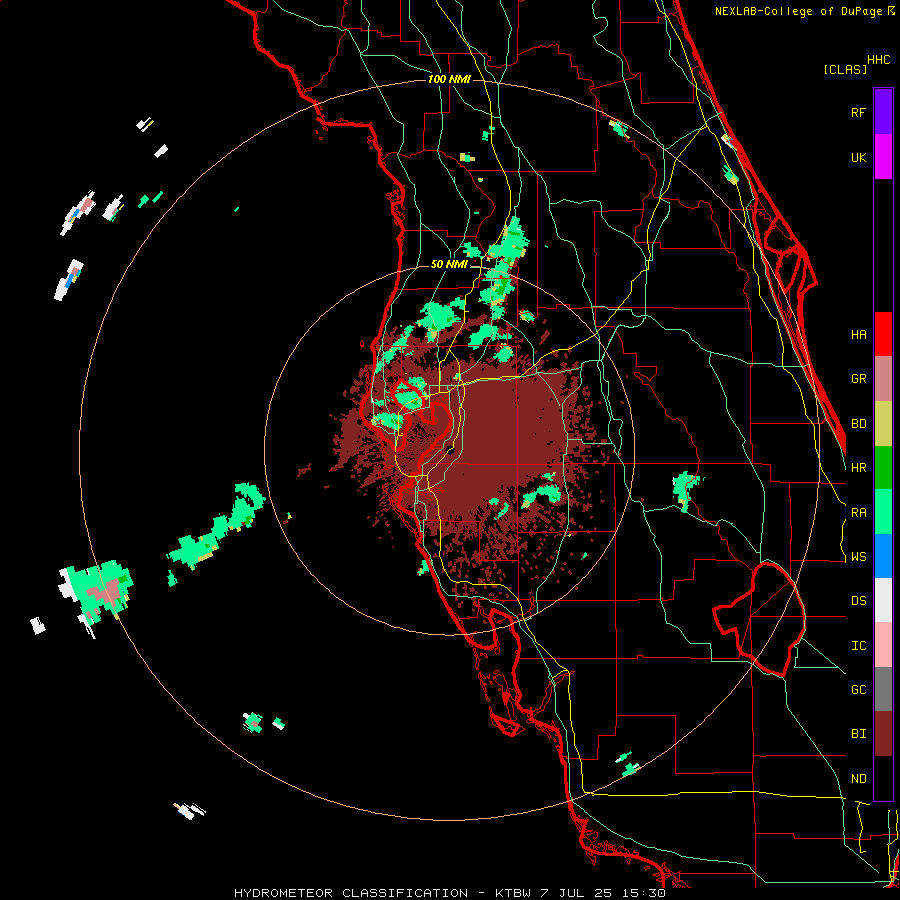Click the HR dark green legend swatch
The width and height of the screenshot is (900, 900).
[x=883, y=467]
